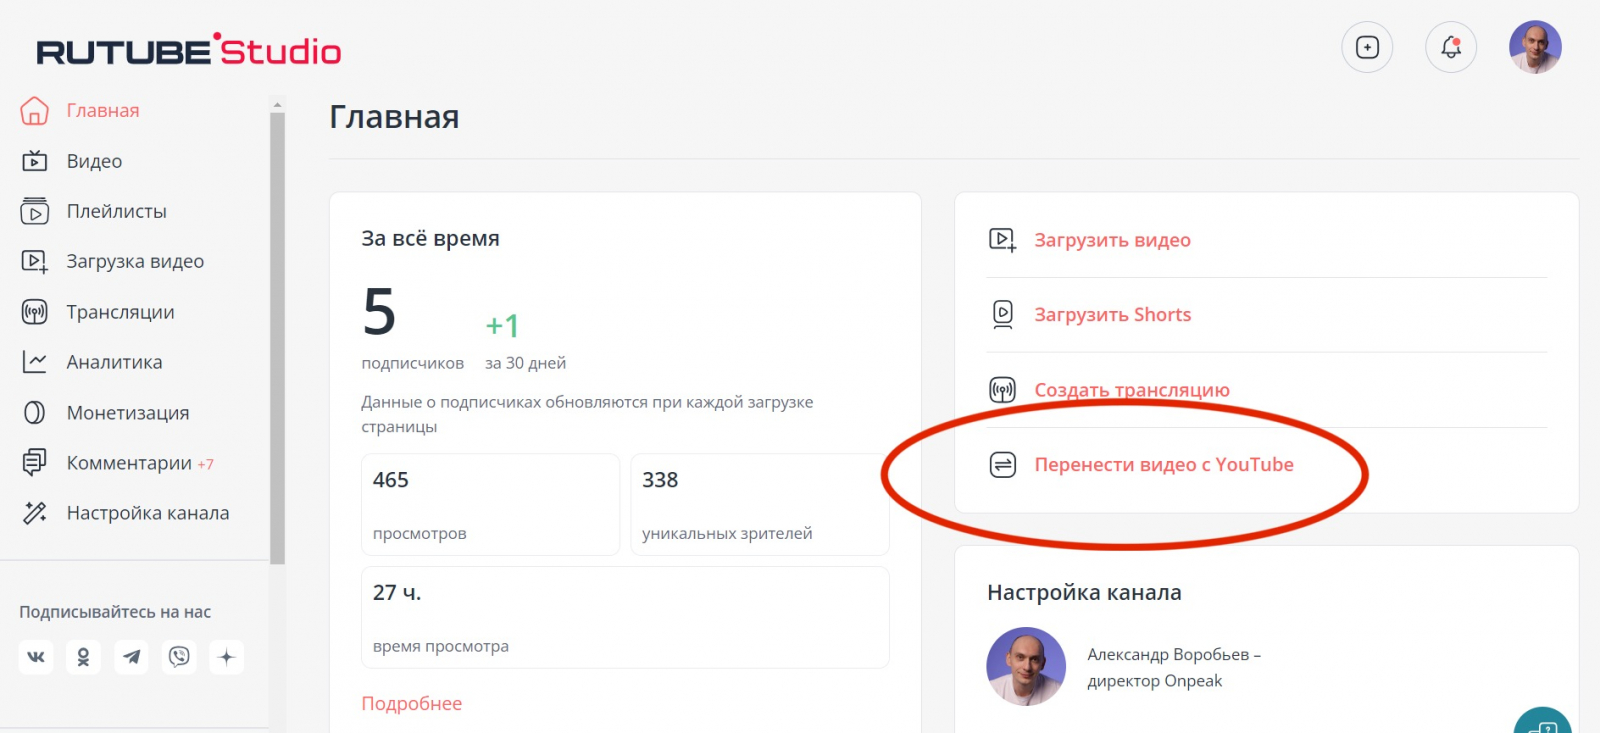Click the magic wand icon beside Настройка канала
1600x733 pixels.
(x=34, y=513)
